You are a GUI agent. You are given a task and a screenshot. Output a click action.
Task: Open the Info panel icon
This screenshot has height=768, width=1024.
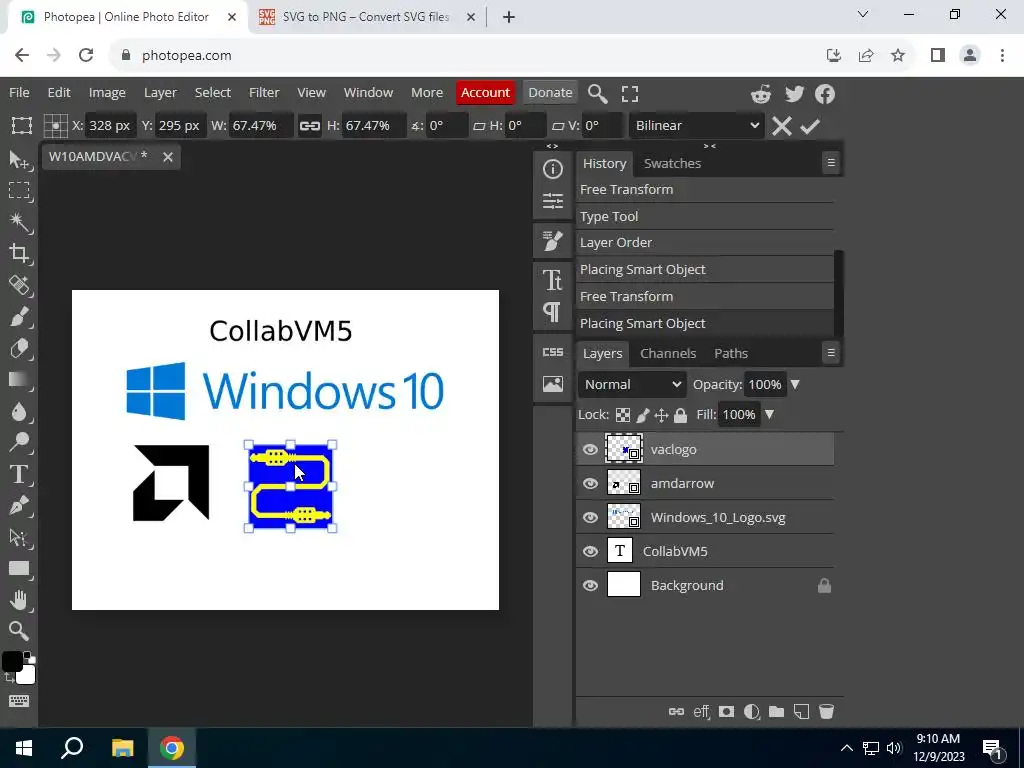click(552, 169)
